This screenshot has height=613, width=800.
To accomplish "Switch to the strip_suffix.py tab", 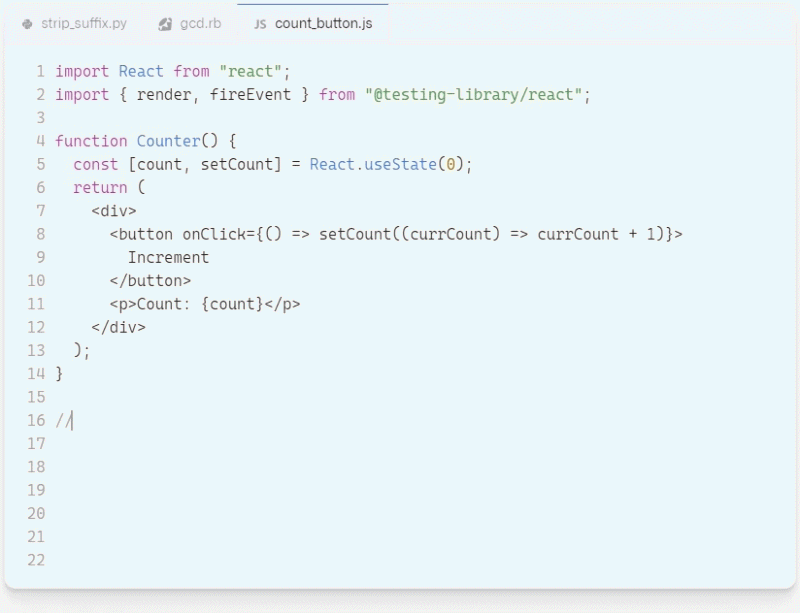I will coord(74,23).
